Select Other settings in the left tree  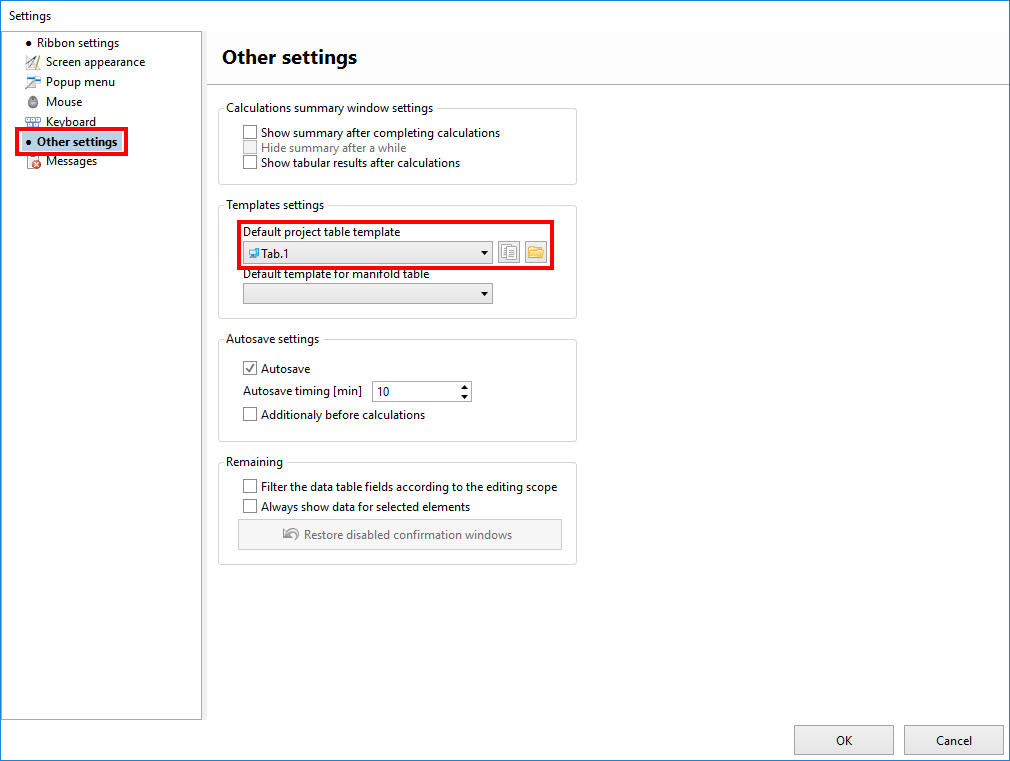77,142
